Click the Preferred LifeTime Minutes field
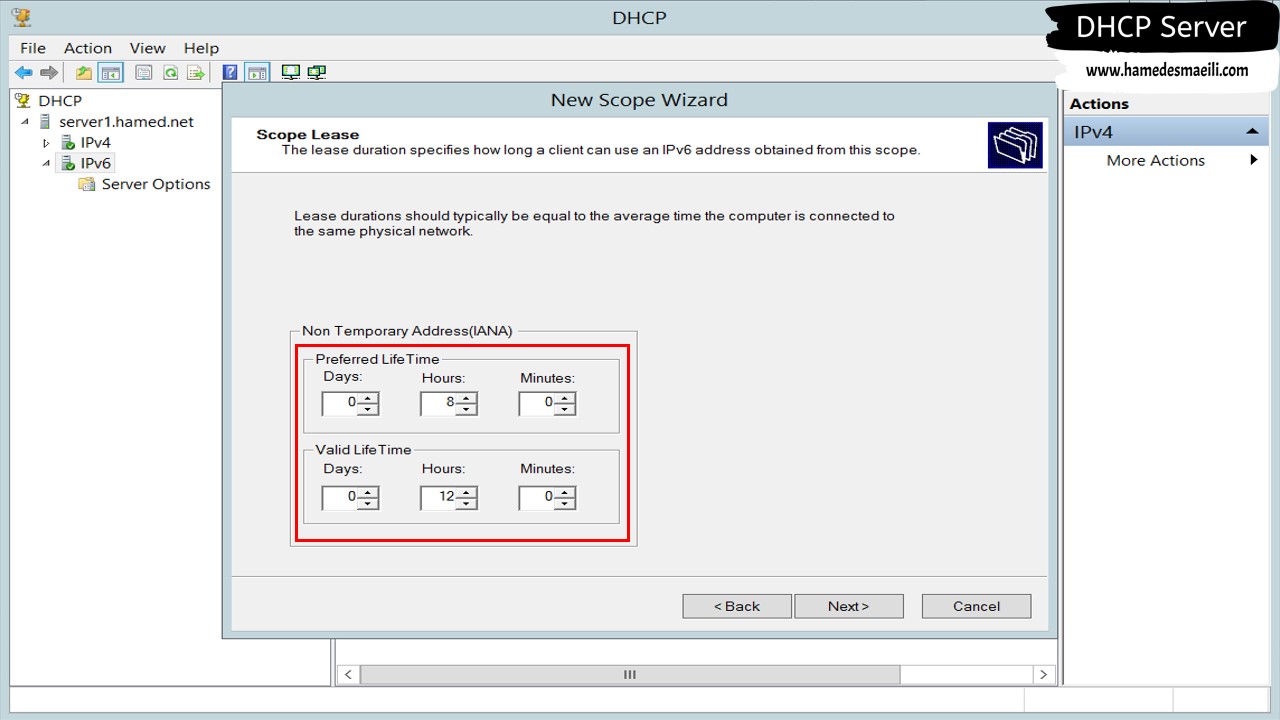This screenshot has height=720, width=1280. 537,403
